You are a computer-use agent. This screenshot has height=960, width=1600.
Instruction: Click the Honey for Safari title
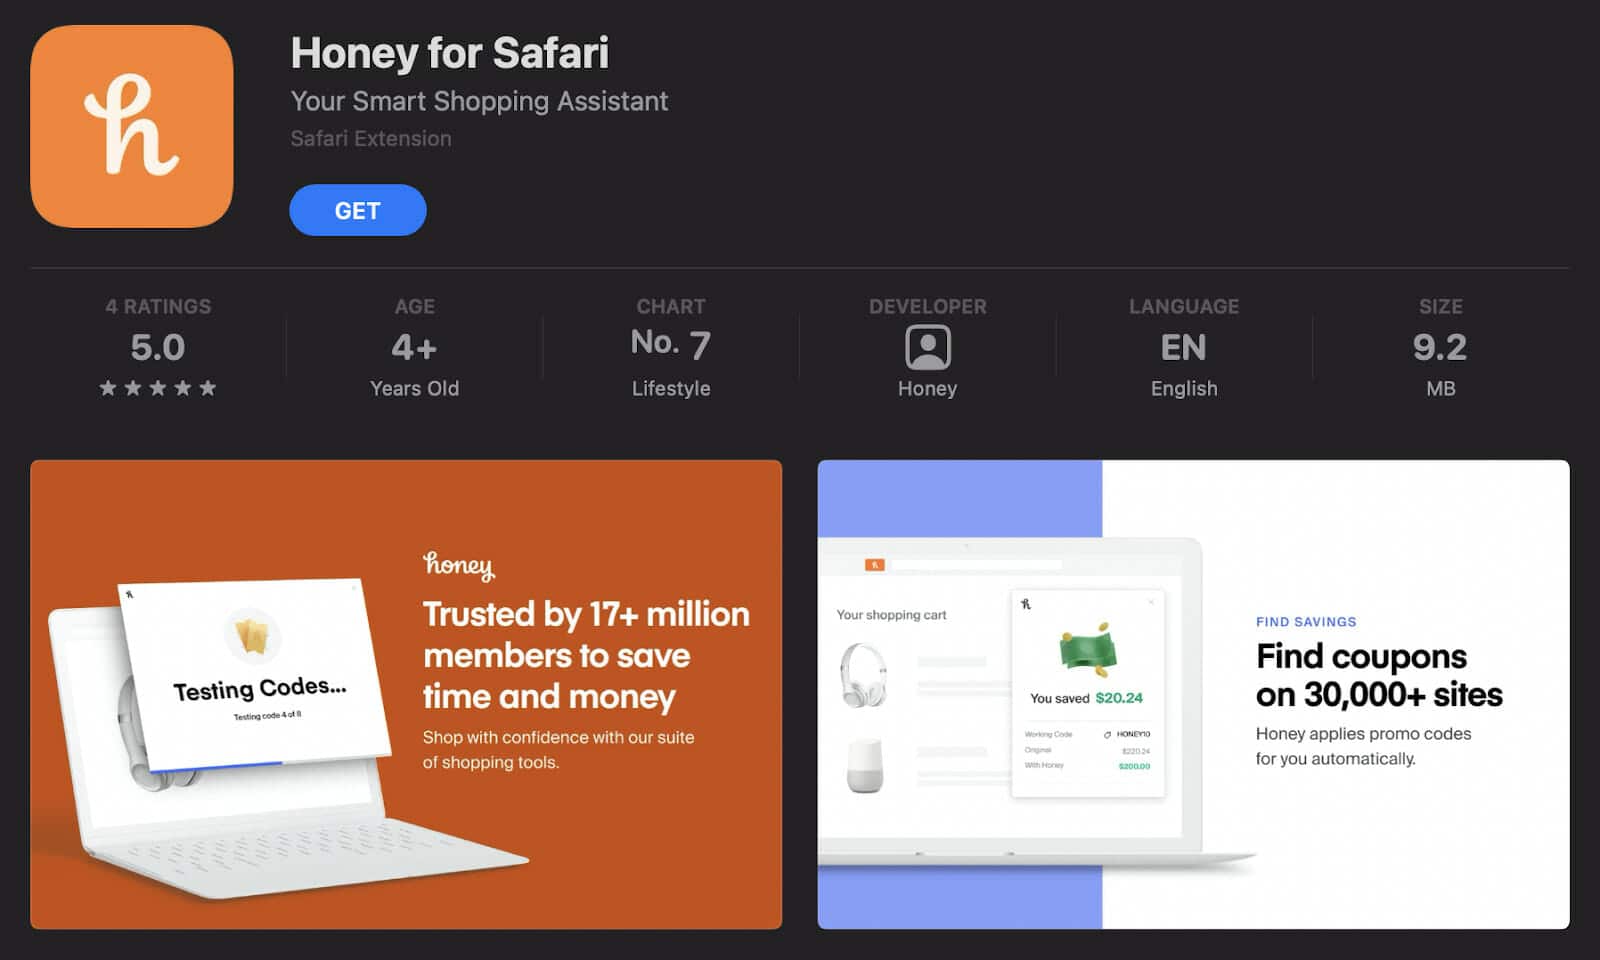coord(450,53)
